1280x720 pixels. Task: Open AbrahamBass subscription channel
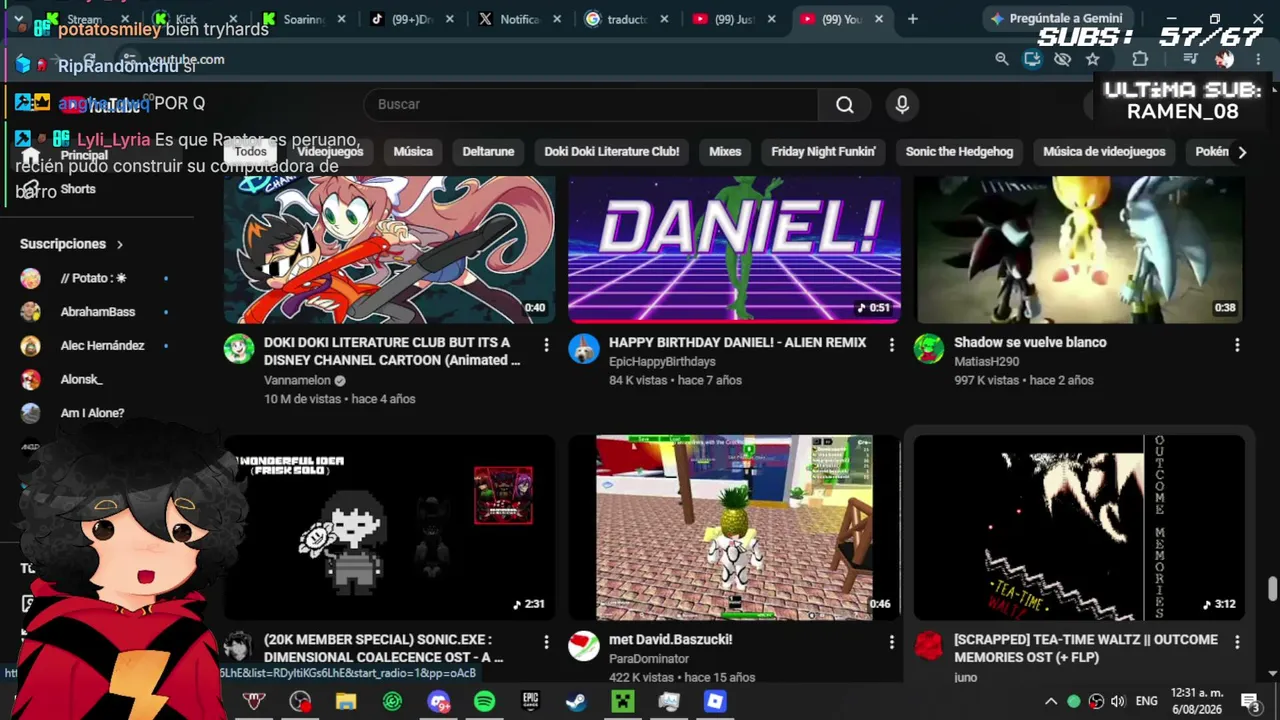pos(97,312)
